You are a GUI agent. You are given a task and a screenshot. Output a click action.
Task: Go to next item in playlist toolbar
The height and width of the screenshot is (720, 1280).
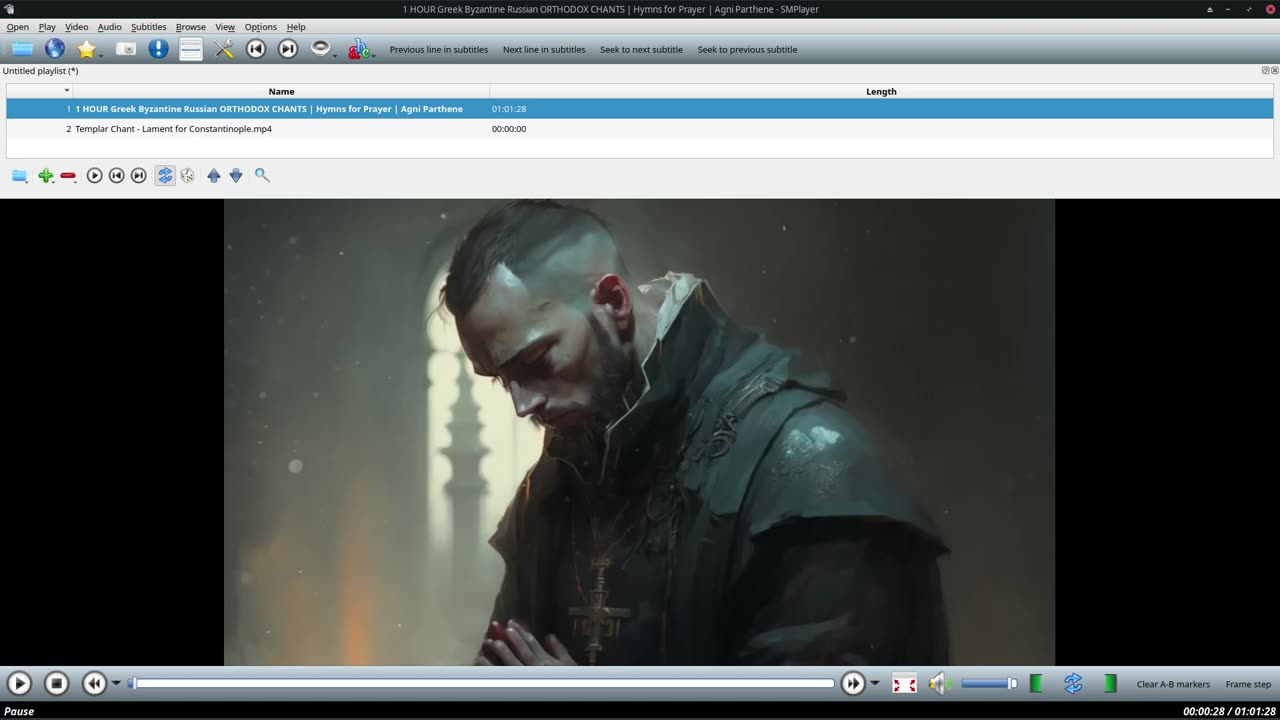coord(139,176)
